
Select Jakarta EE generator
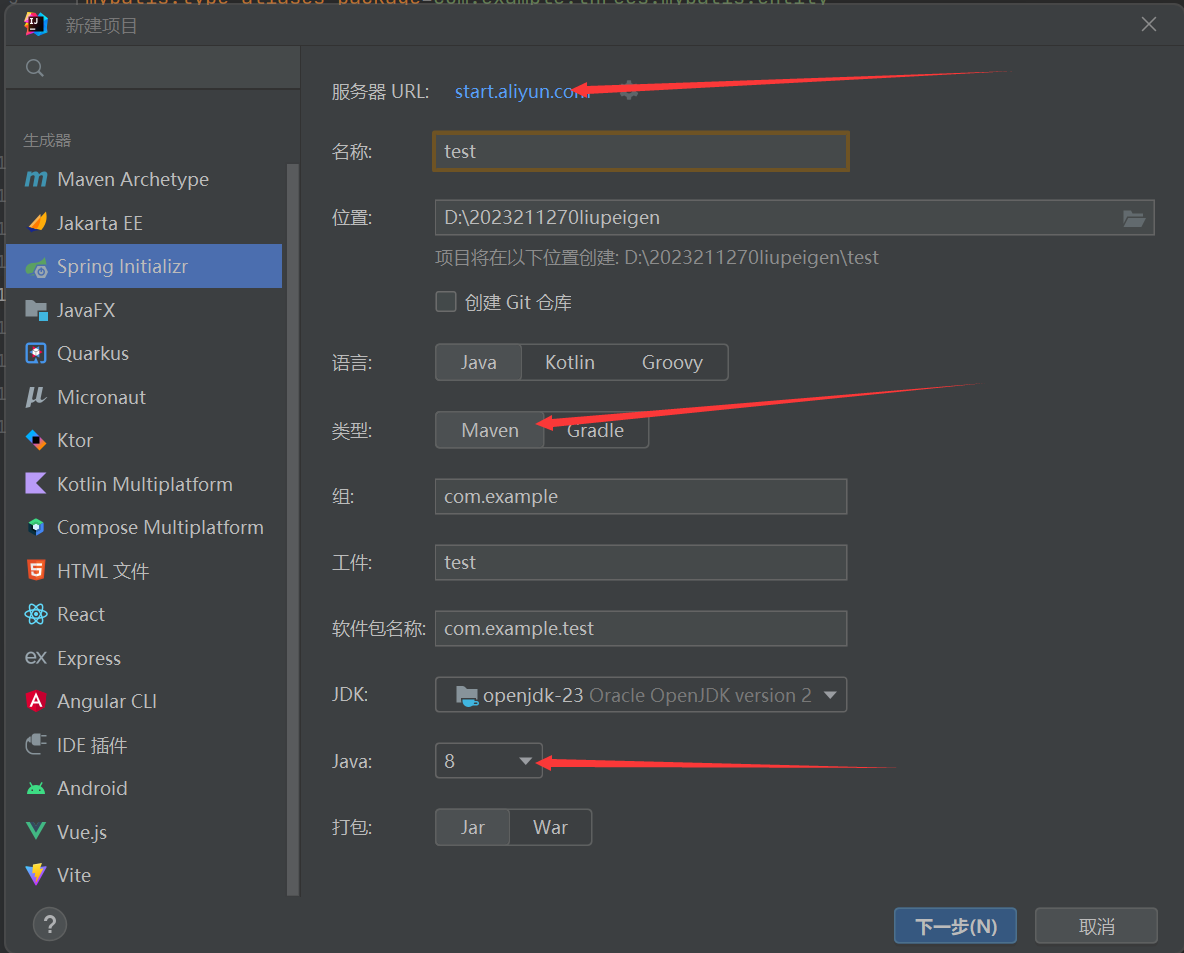[144, 223]
